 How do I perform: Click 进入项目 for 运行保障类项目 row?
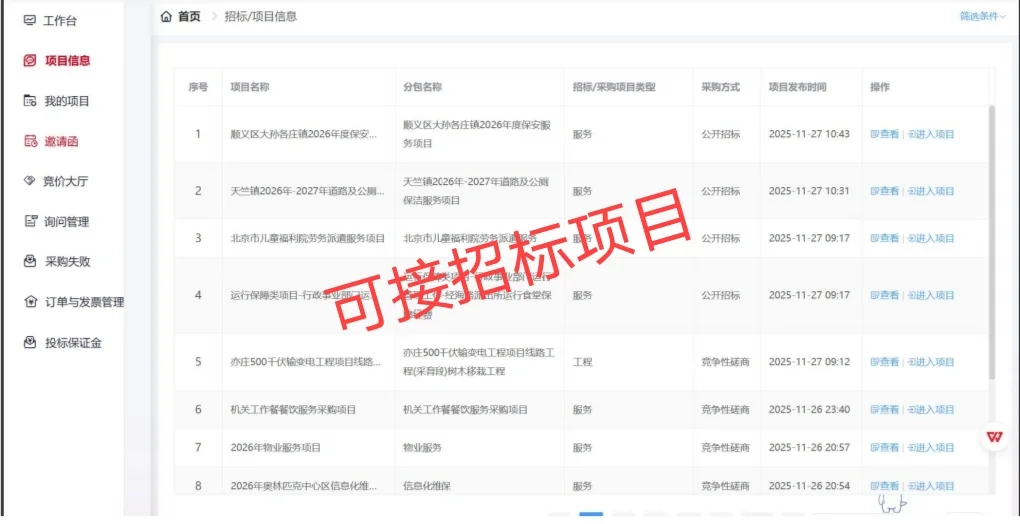(931, 295)
